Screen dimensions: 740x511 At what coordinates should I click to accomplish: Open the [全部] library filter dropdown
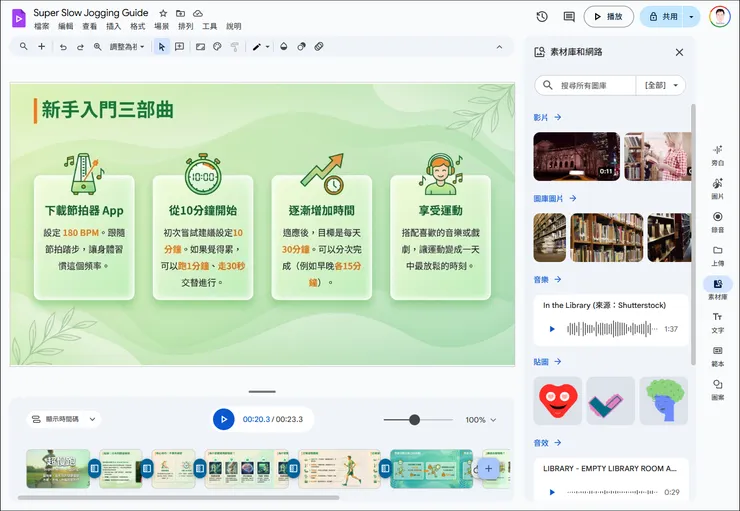(x=661, y=85)
